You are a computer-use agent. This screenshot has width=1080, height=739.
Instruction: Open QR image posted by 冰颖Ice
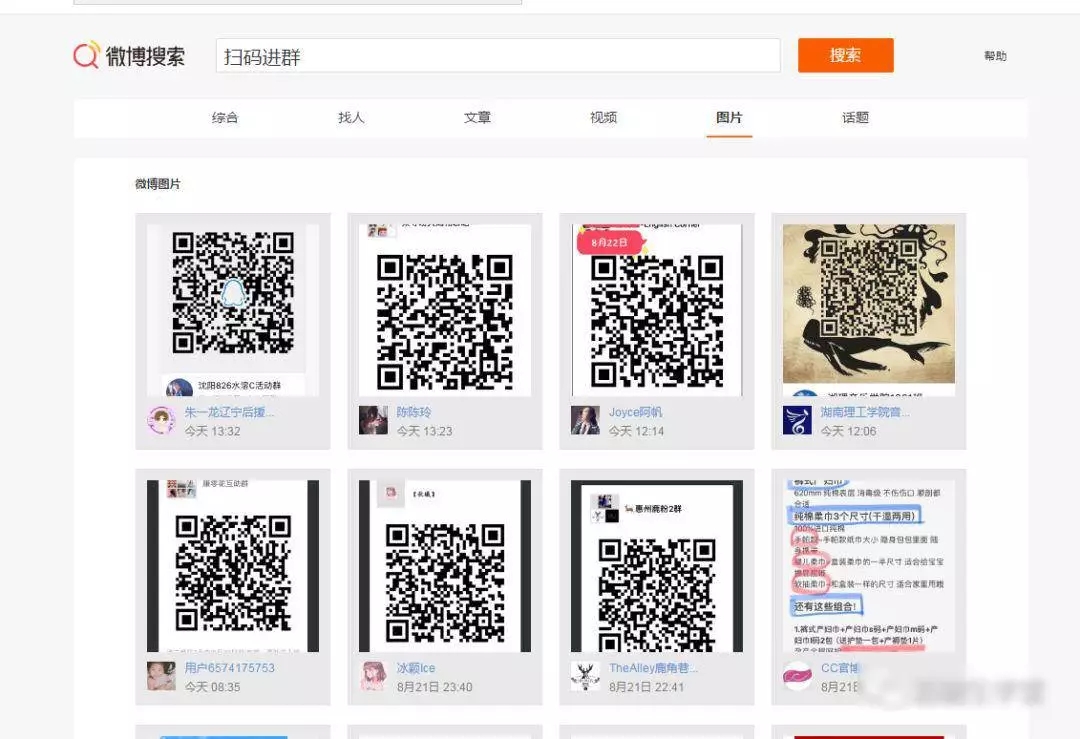click(445, 566)
